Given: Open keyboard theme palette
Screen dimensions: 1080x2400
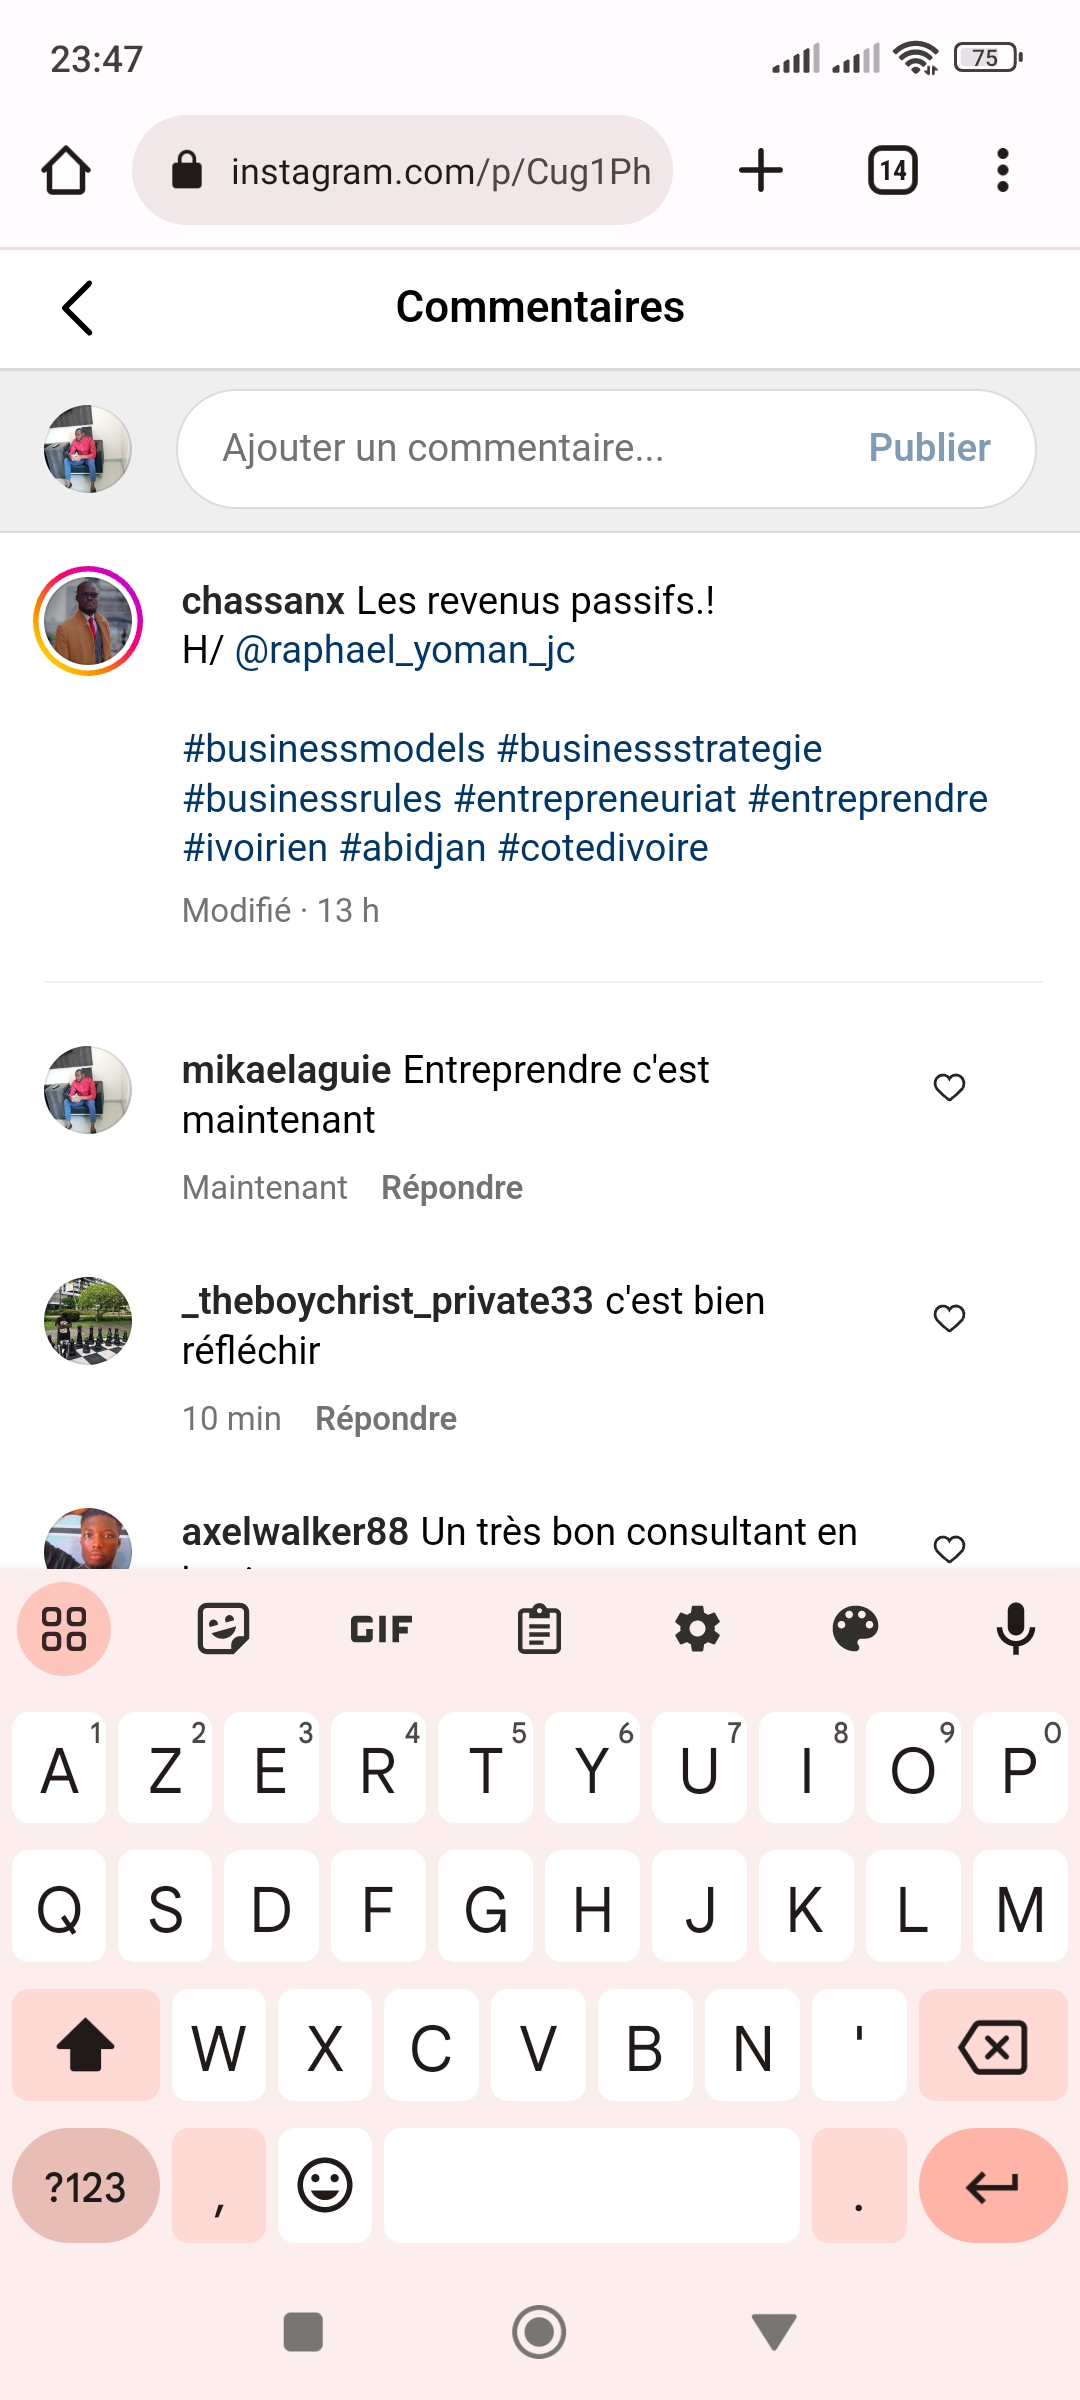Looking at the screenshot, I should [855, 1629].
